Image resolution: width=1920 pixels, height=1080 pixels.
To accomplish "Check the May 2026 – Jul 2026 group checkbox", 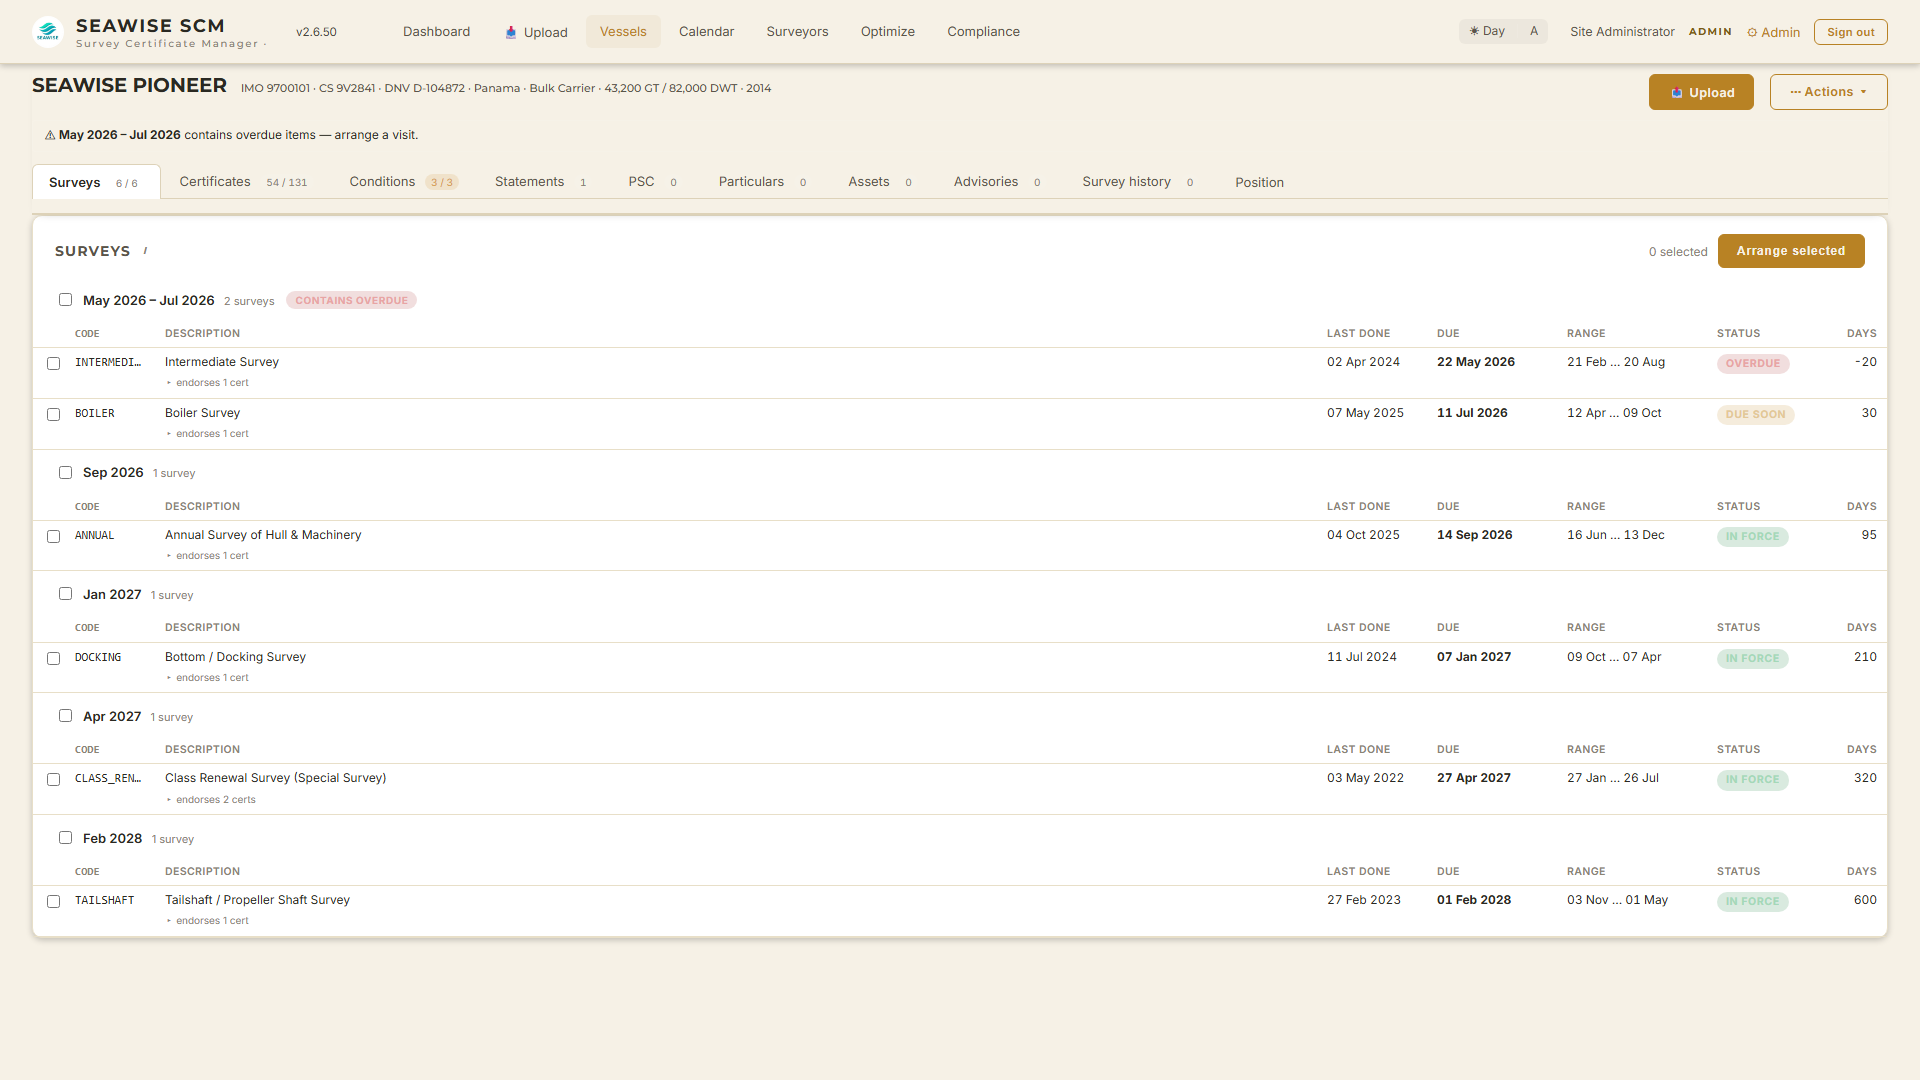I will pos(65,300).
